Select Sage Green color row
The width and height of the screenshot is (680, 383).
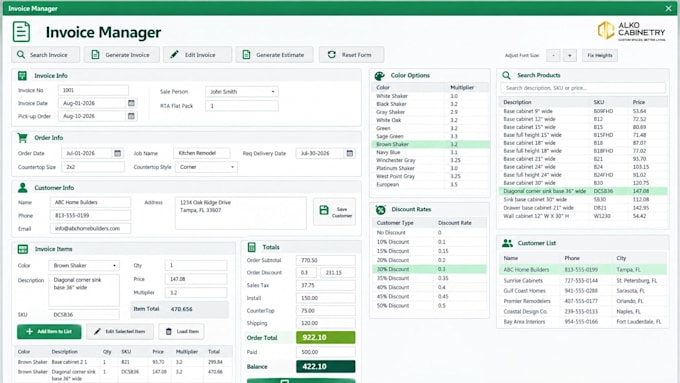[431, 136]
